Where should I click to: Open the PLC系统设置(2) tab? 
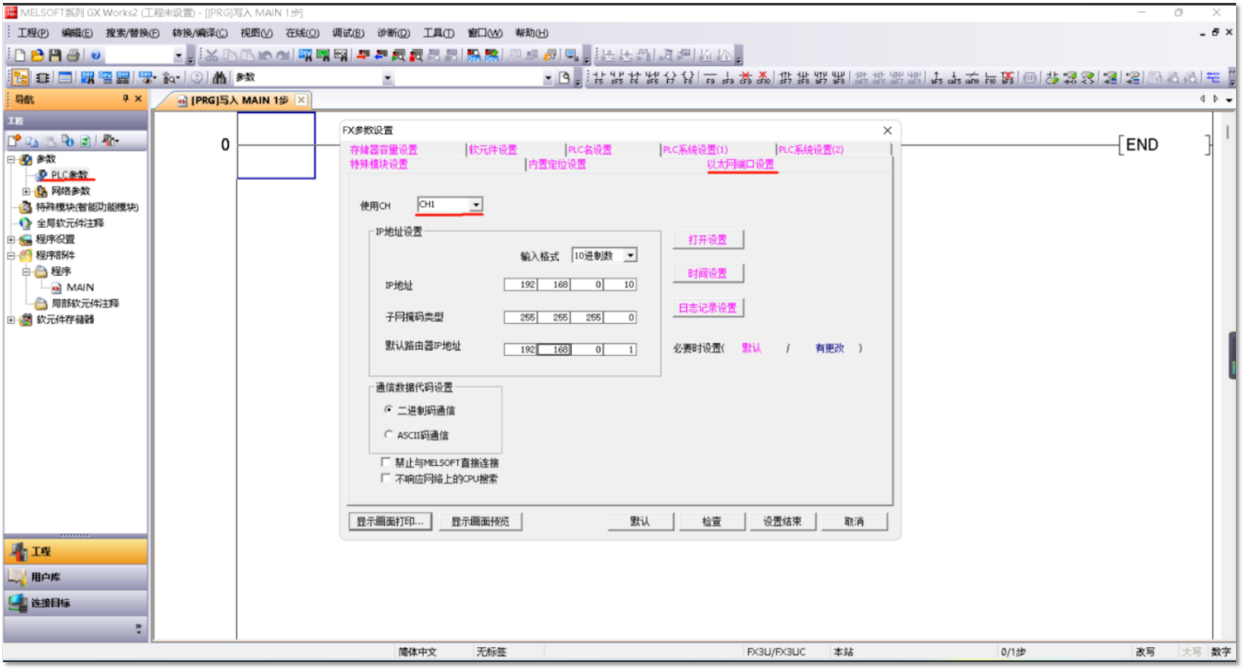pos(811,150)
